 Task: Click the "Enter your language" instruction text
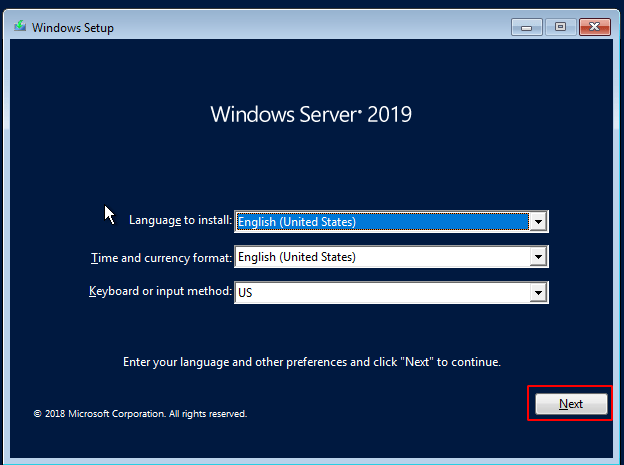click(312, 362)
